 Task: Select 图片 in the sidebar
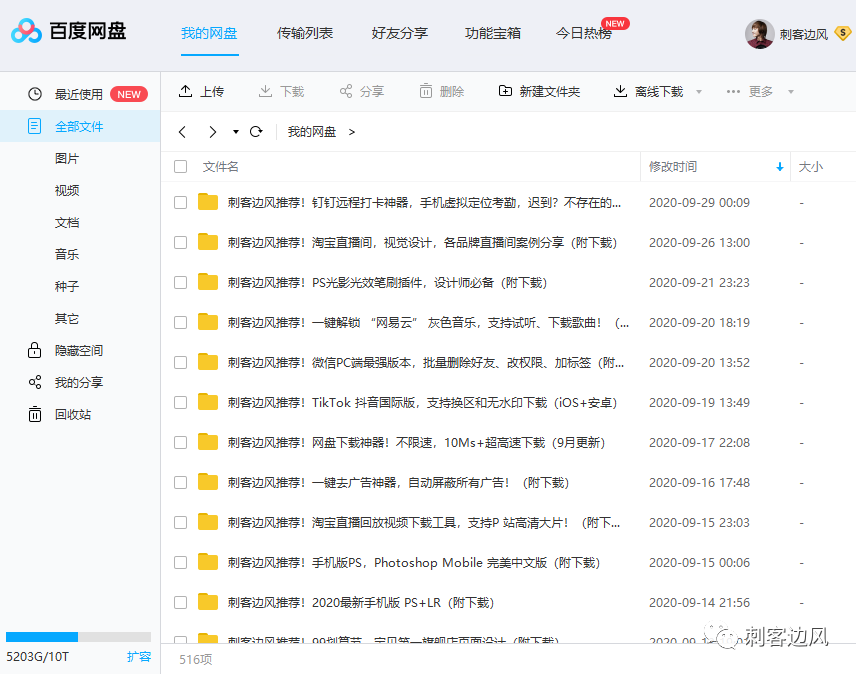point(67,158)
